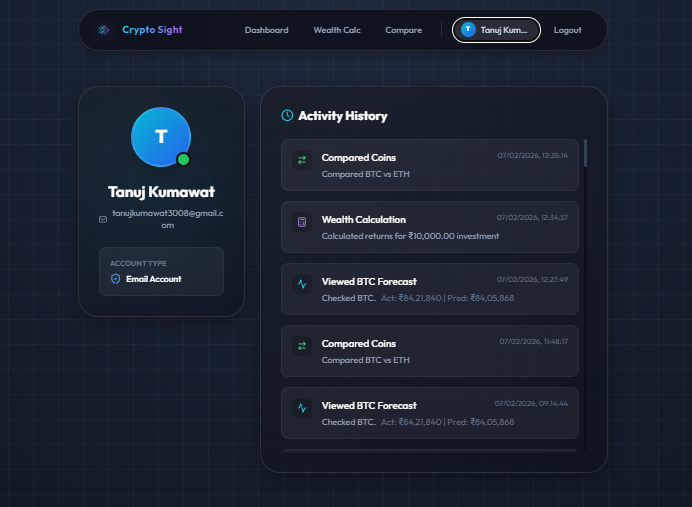Open the Compare page

click(x=404, y=30)
